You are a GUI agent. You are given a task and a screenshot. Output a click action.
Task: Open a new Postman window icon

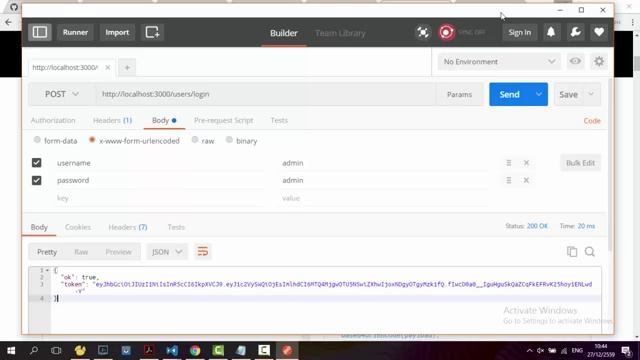tap(152, 32)
